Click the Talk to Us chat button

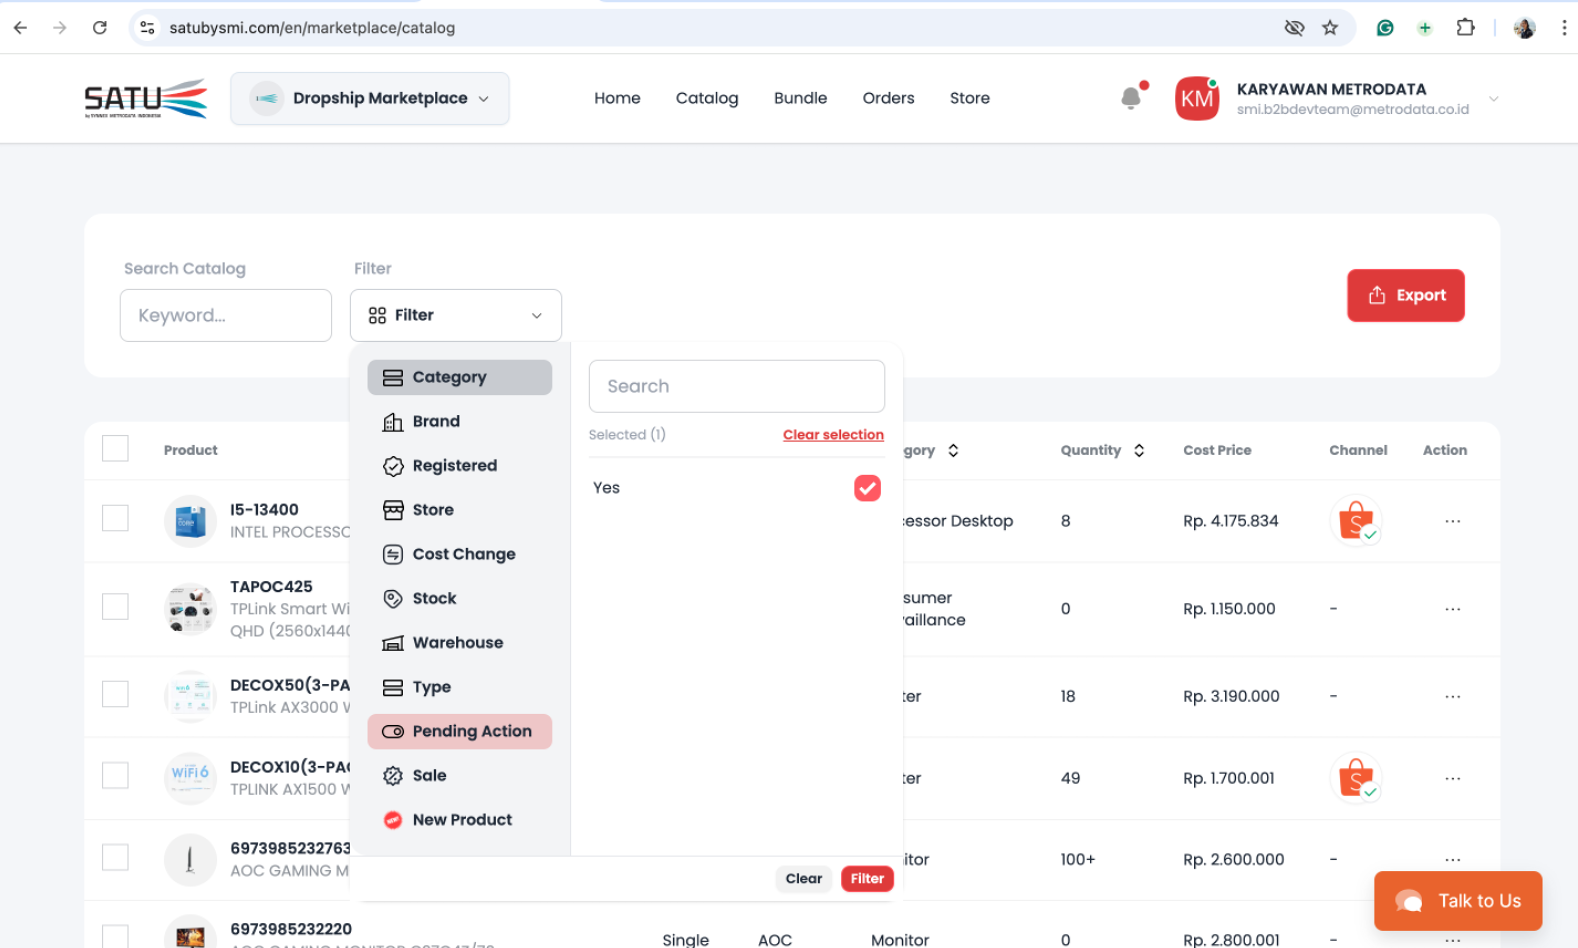[x=1458, y=901]
